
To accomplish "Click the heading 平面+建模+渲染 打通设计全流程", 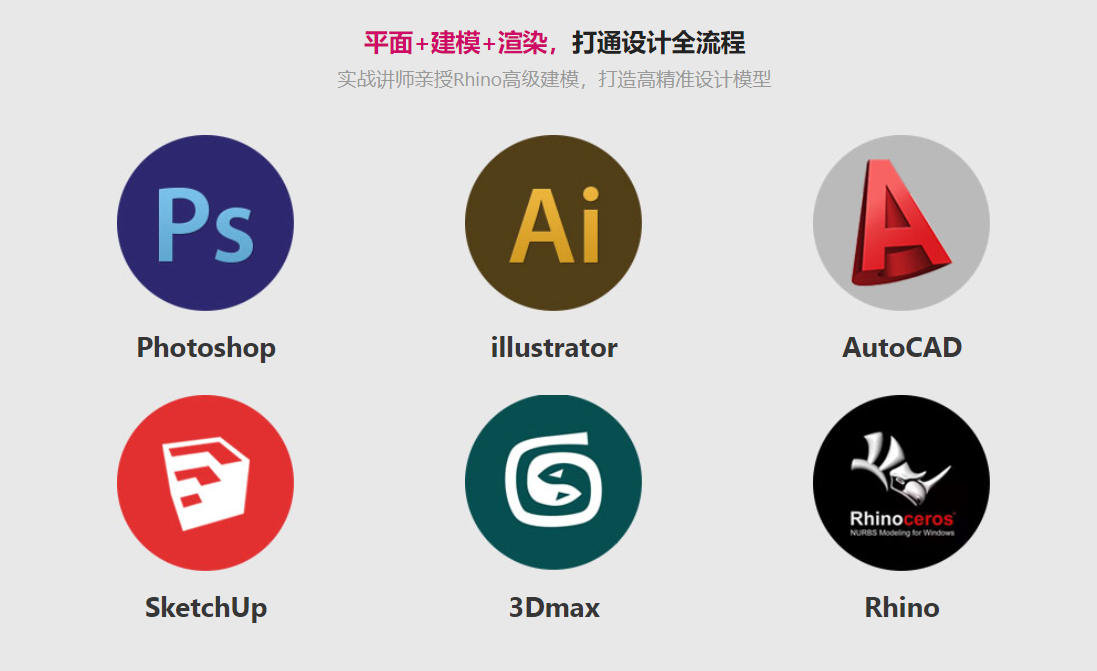I will point(554,43).
